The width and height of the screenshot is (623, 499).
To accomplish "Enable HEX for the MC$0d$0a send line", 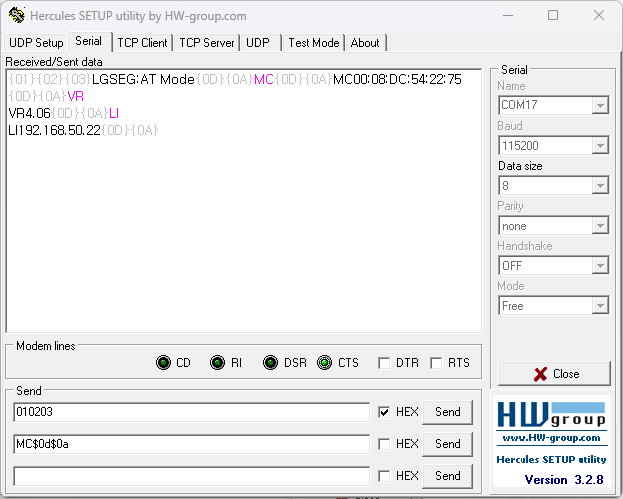I will pos(384,444).
